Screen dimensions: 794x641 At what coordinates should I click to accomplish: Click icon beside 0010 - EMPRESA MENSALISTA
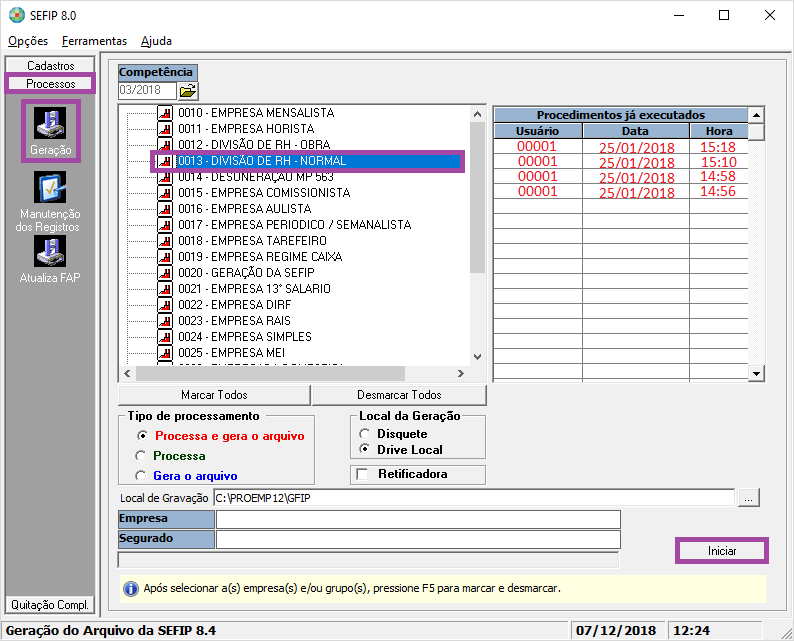click(165, 112)
